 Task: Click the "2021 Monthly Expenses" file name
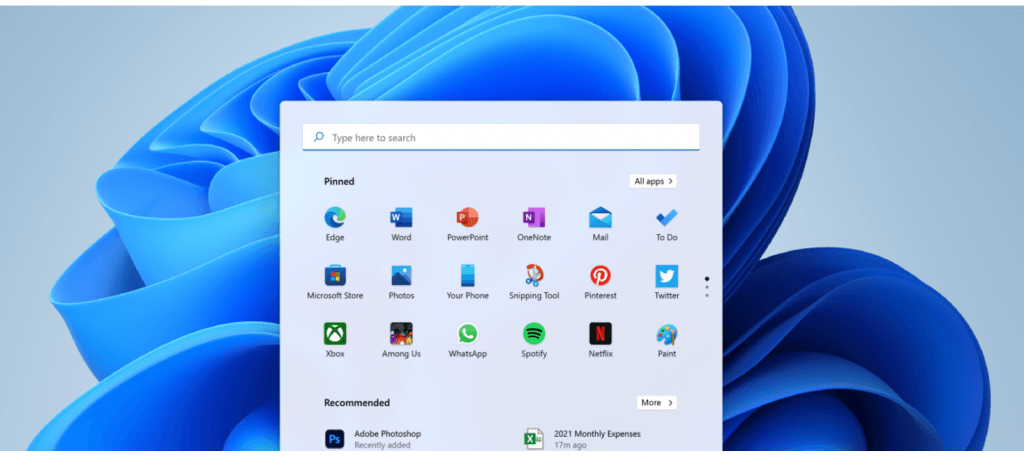pyautogui.click(x=597, y=433)
